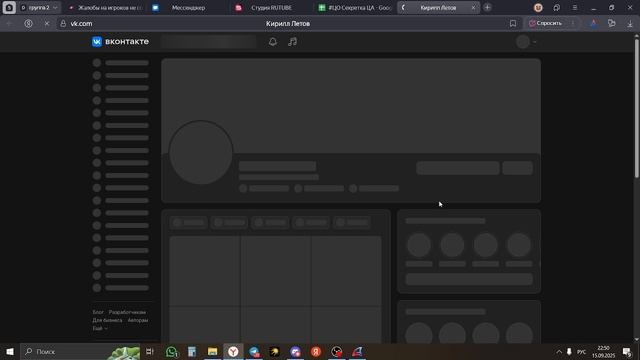Click the VKontakte logo

[x=120, y=42]
